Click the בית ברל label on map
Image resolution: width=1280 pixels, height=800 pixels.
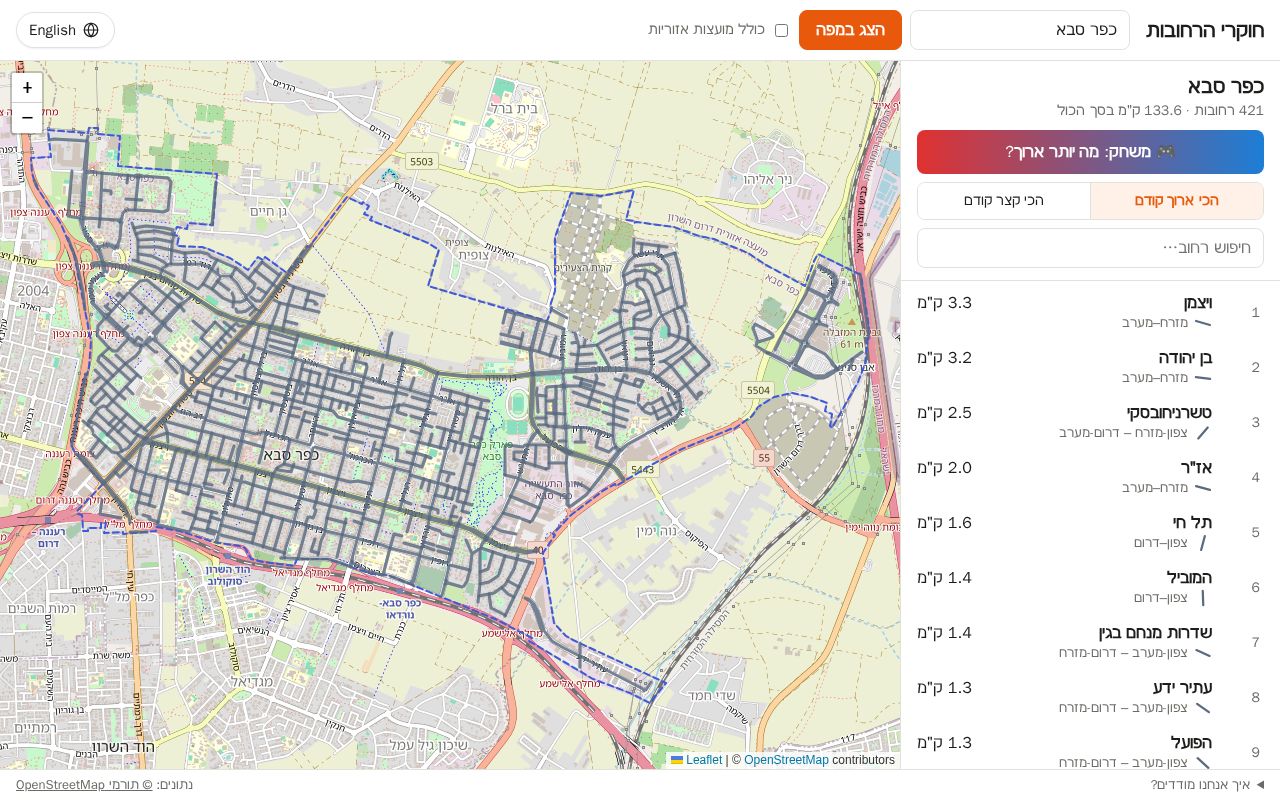pyautogui.click(x=514, y=108)
